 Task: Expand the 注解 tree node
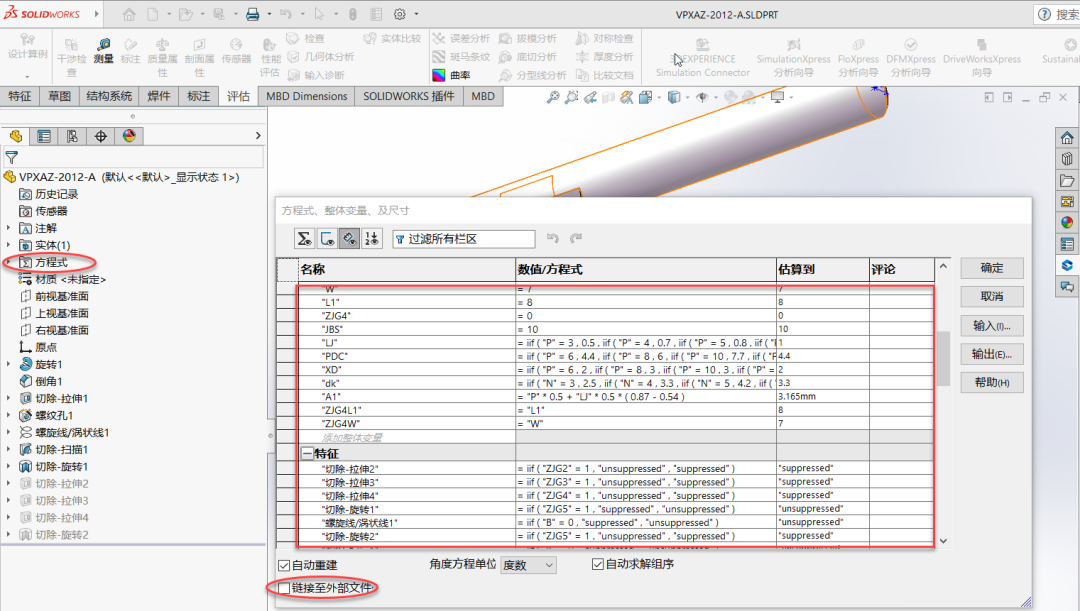coord(8,228)
